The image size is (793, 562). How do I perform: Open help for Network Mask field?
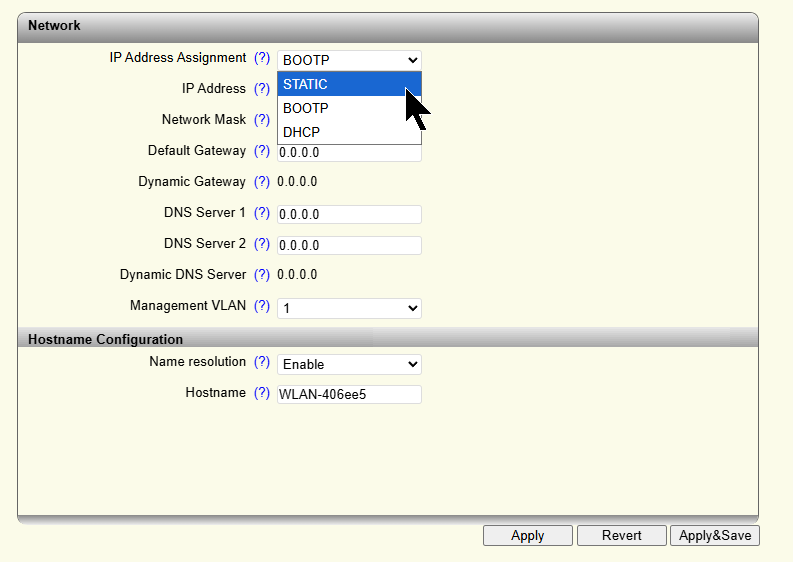[262, 120]
